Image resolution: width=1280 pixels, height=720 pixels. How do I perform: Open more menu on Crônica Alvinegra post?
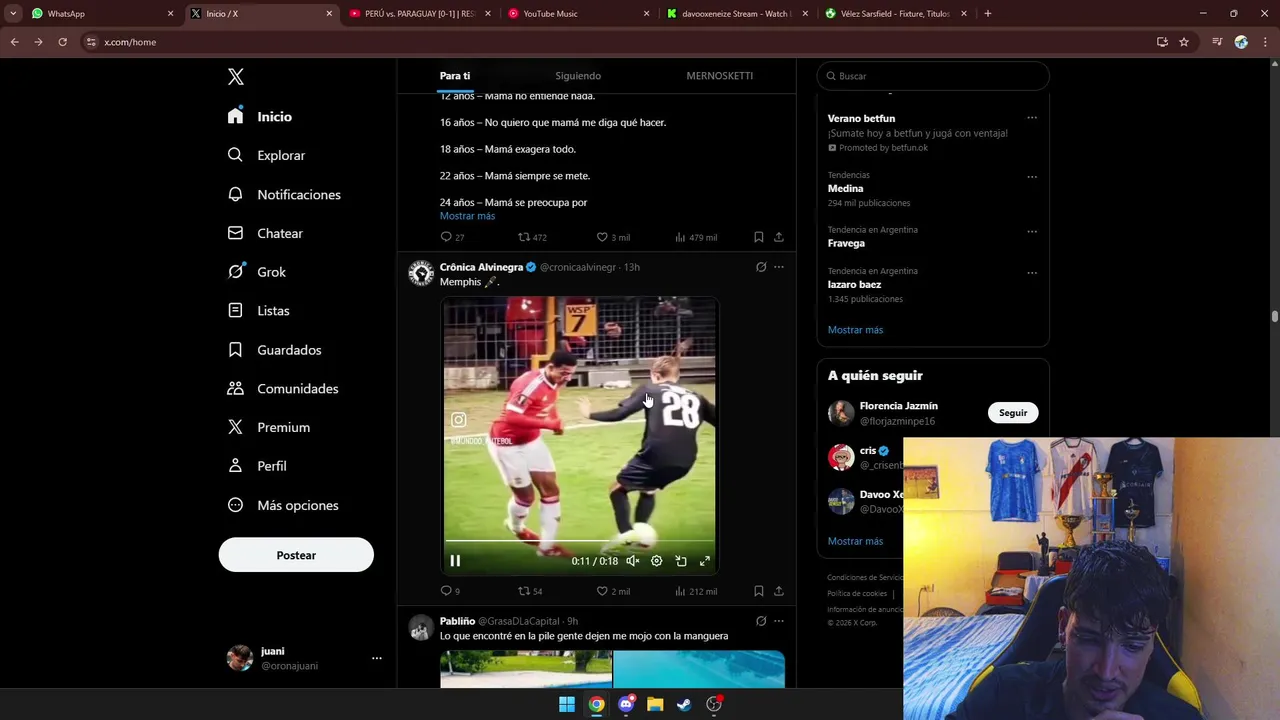pos(779,267)
